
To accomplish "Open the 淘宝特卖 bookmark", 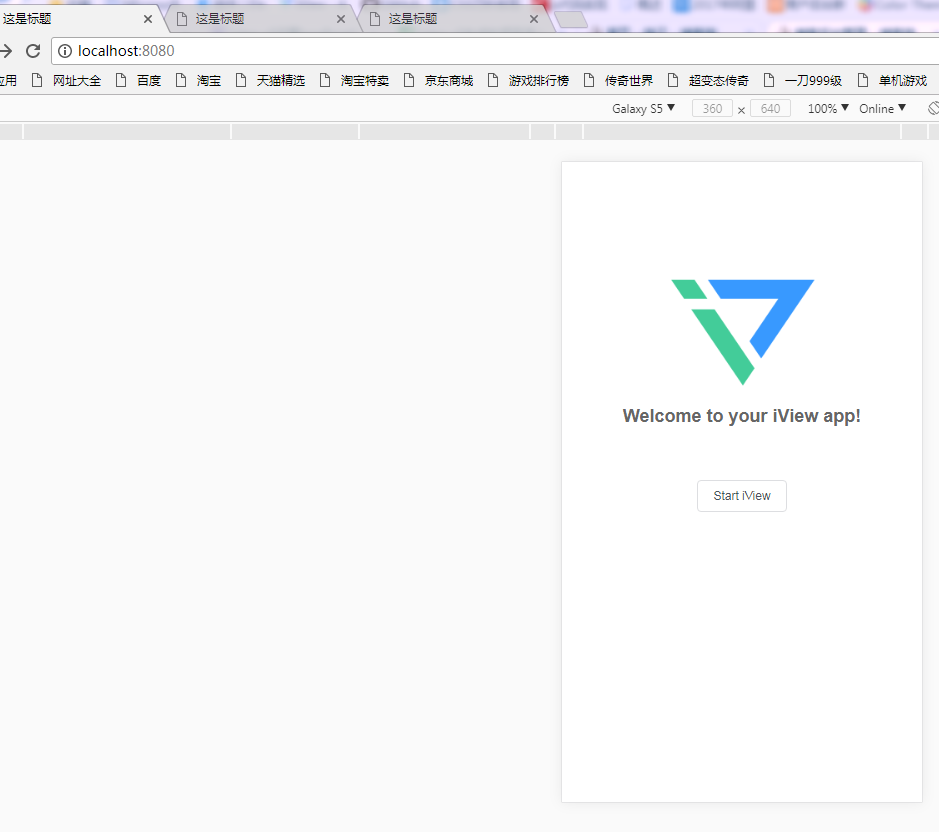I will click(354, 80).
